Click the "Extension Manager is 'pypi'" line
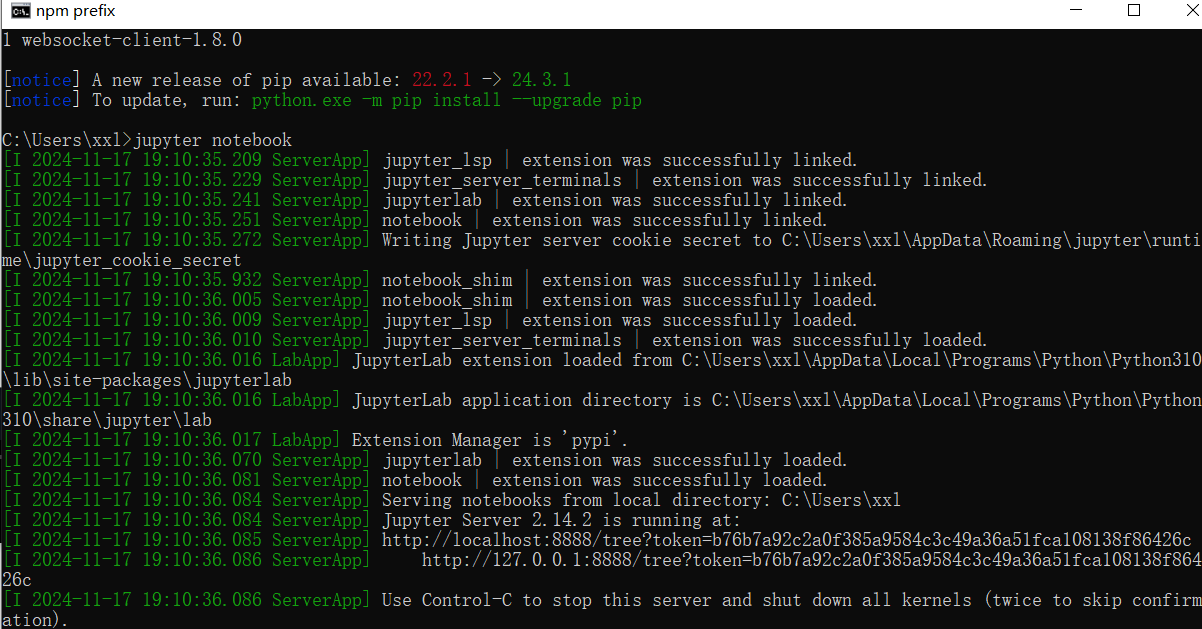The height and width of the screenshot is (629, 1202). (315, 440)
